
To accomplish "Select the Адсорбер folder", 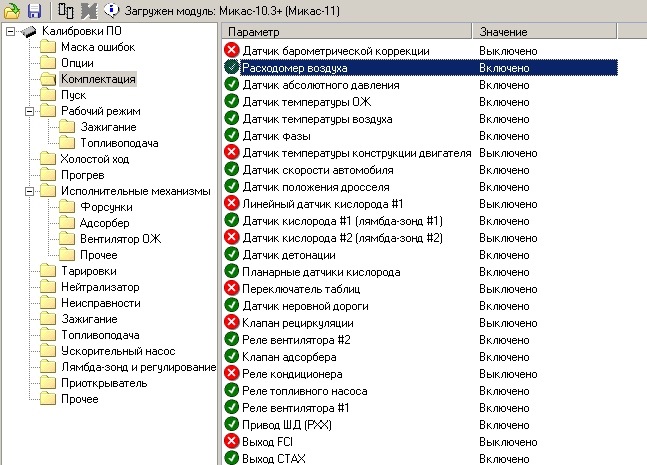I will pos(104,223).
